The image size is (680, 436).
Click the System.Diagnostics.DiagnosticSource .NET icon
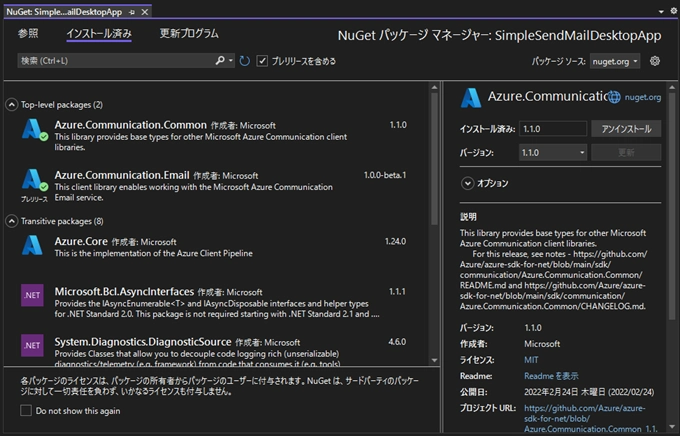click(32, 345)
